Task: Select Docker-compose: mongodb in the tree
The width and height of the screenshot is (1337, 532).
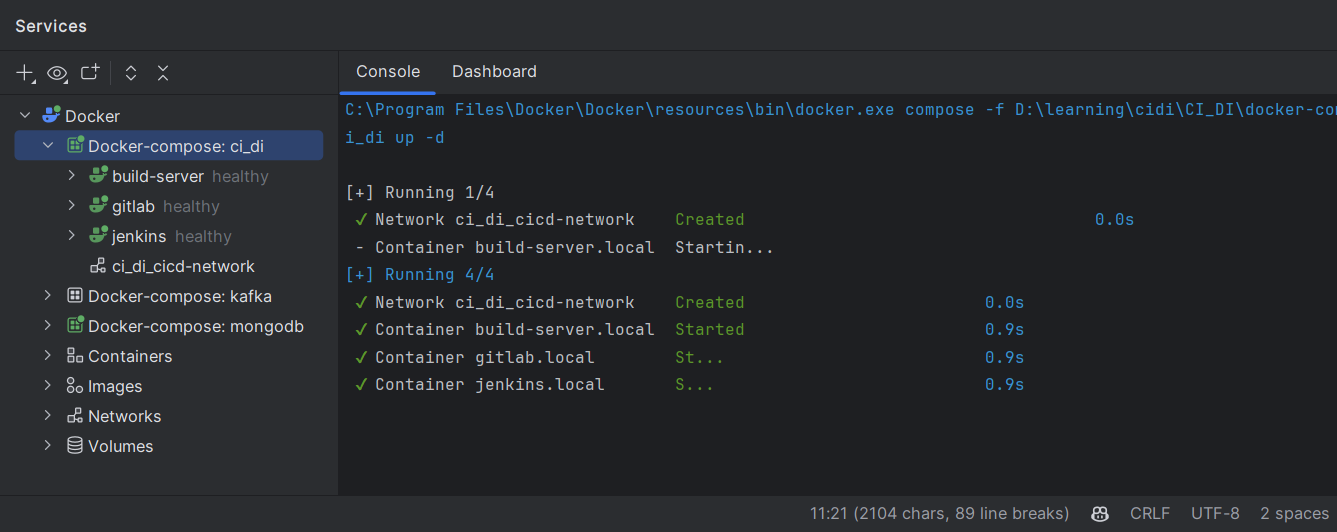Action: pos(196,326)
